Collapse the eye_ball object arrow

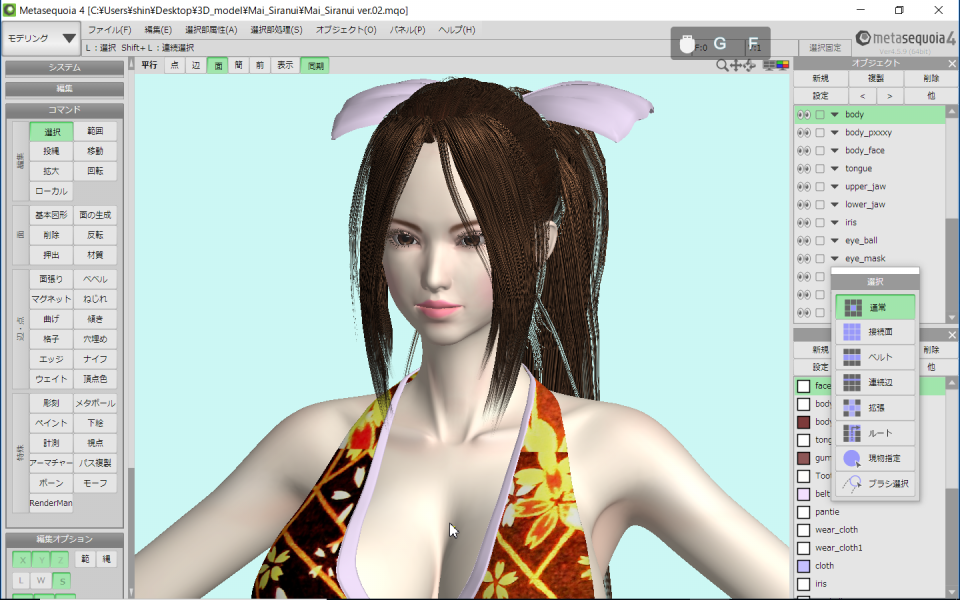click(x=834, y=241)
